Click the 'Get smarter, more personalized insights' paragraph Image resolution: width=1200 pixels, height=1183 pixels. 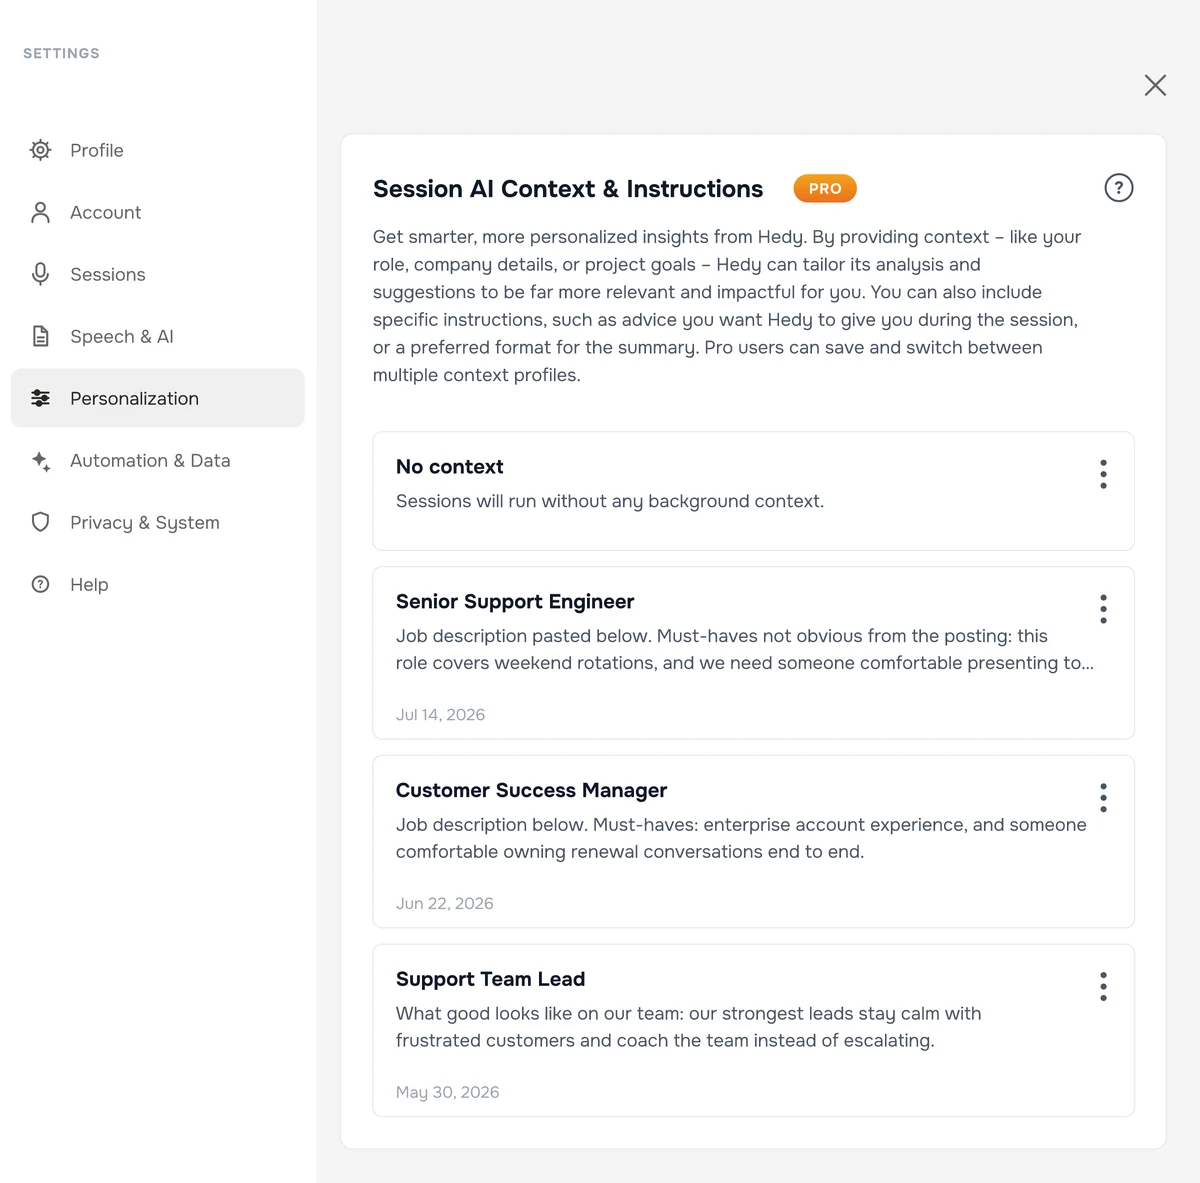(x=727, y=306)
